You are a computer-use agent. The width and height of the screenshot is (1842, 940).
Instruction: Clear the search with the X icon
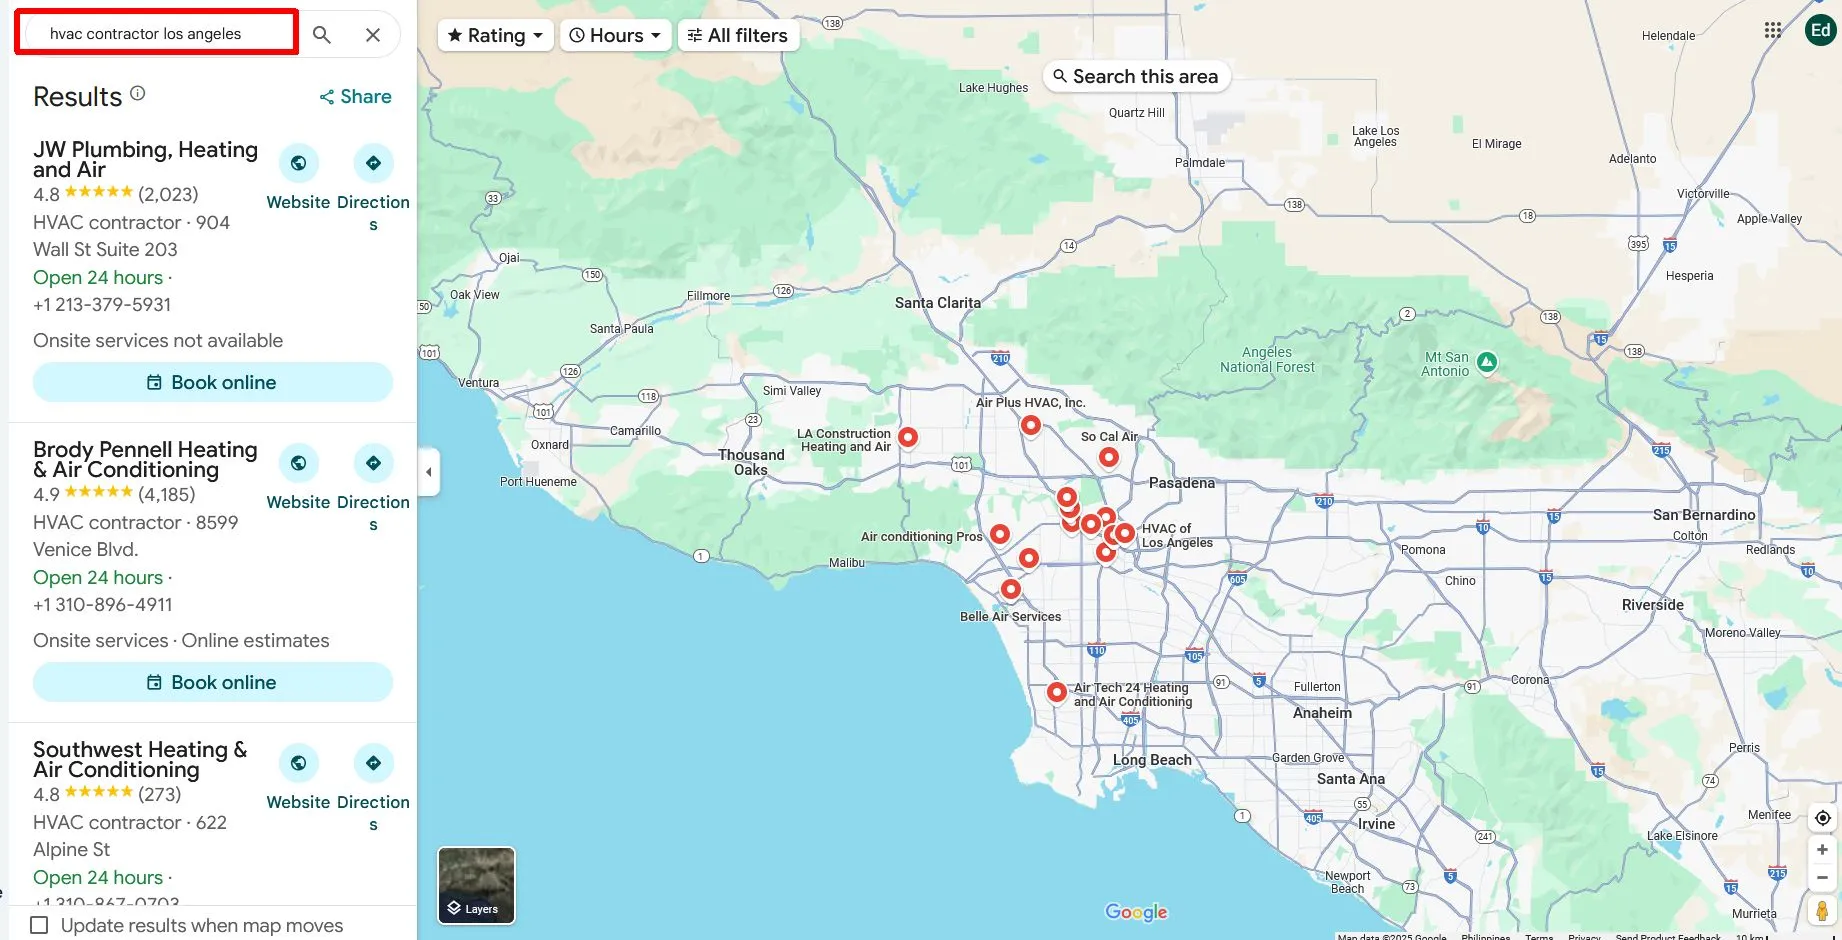pos(373,35)
